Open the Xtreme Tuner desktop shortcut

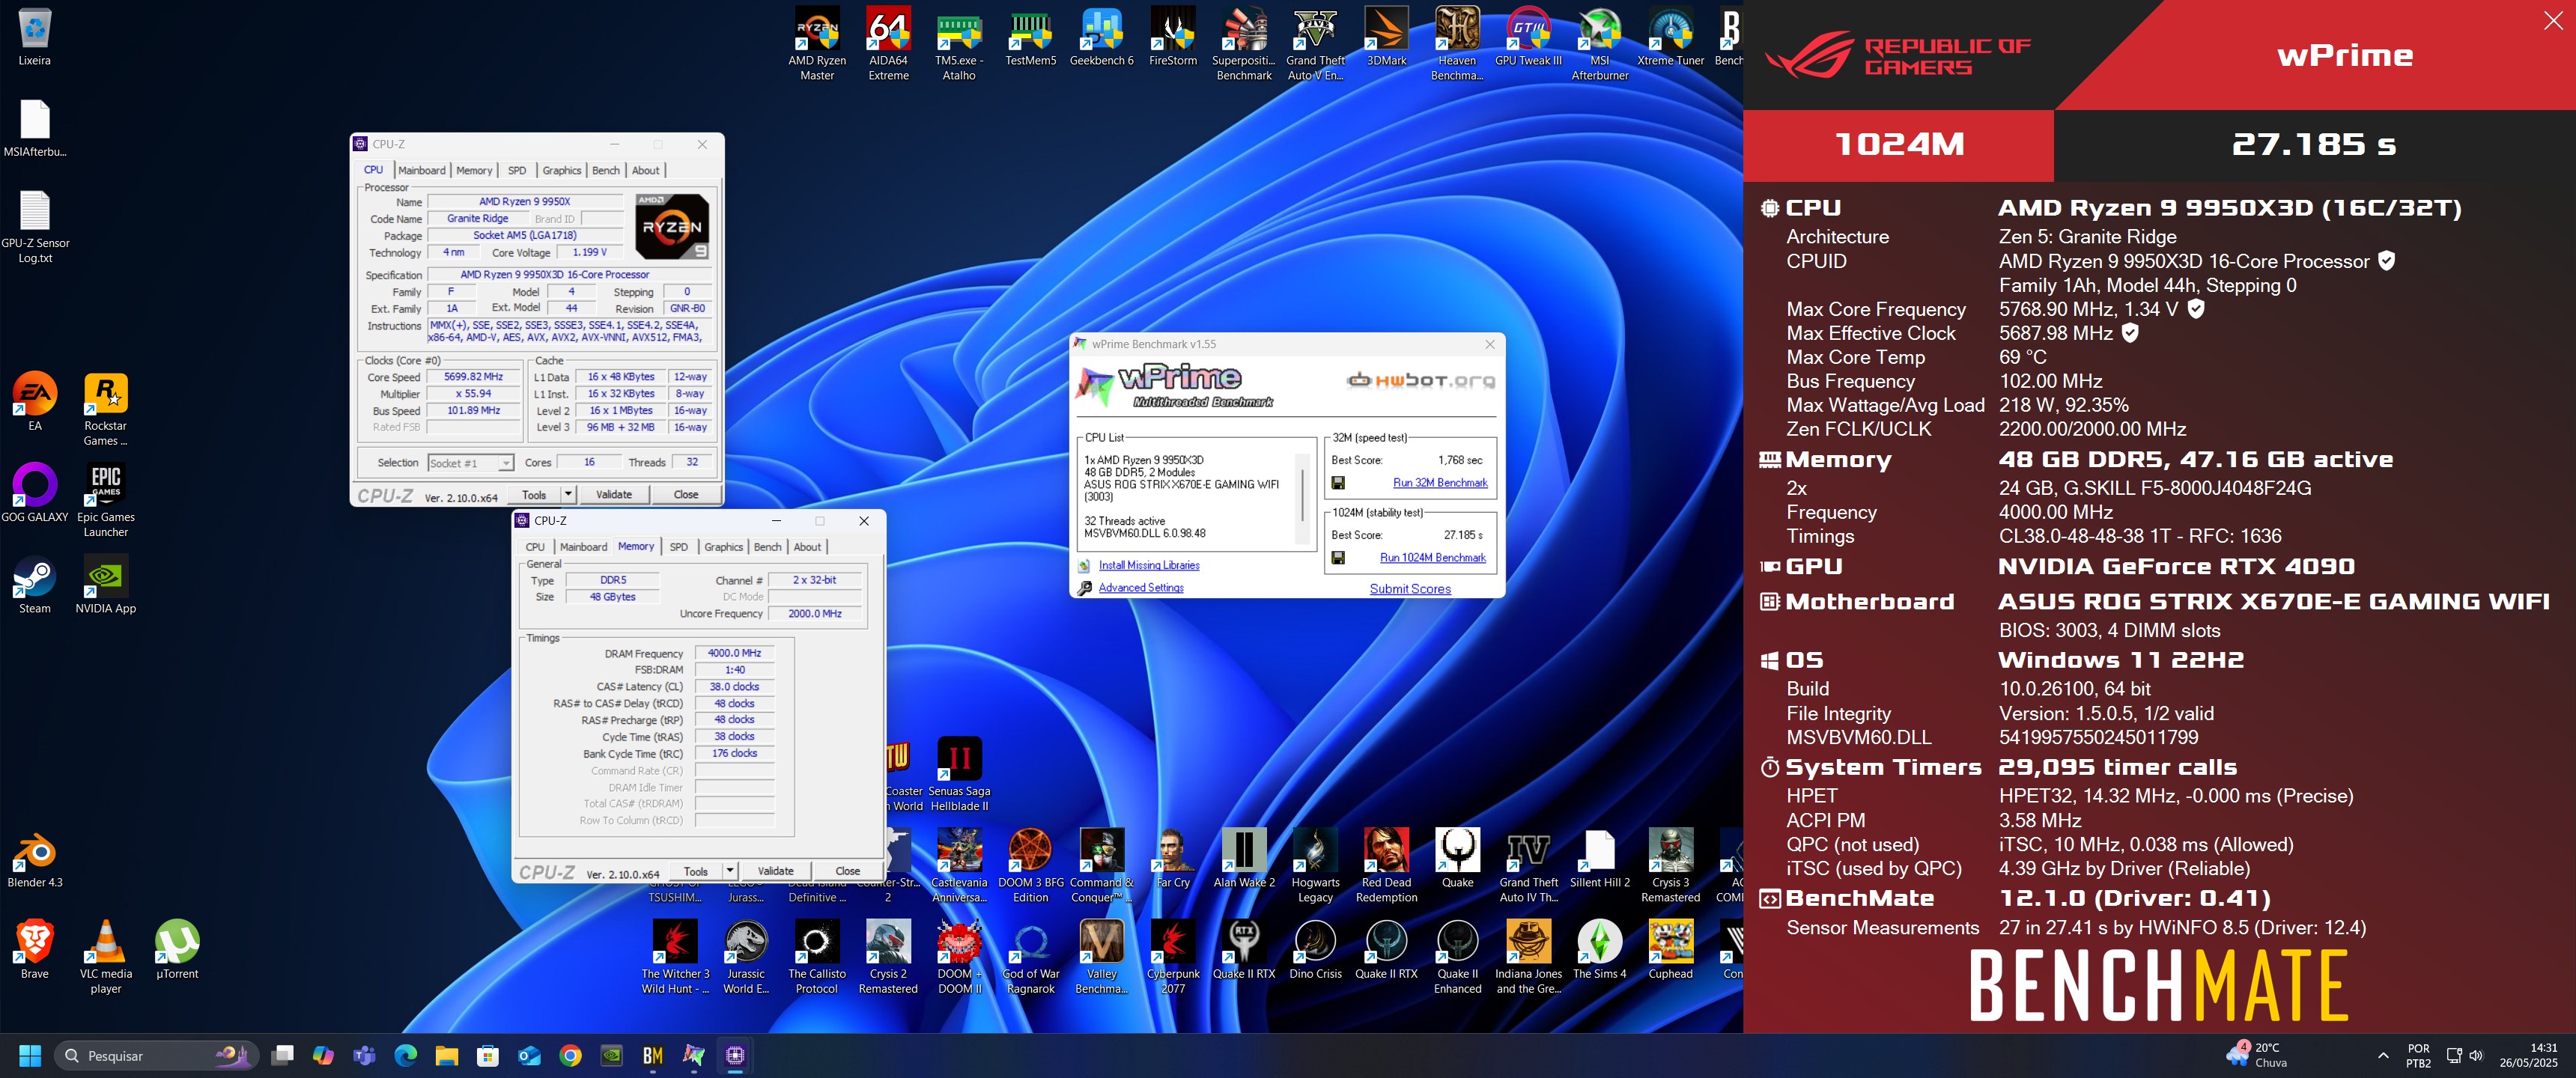tap(1670, 37)
